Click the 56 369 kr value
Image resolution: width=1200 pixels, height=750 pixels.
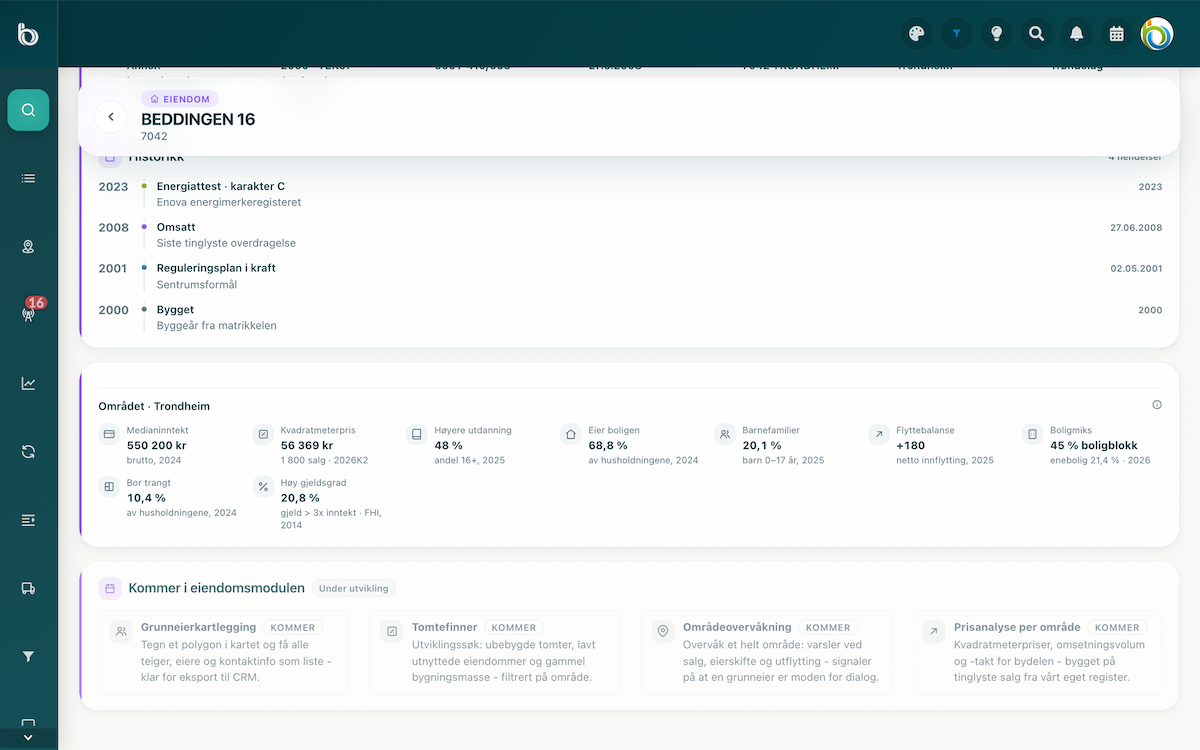click(x=307, y=446)
